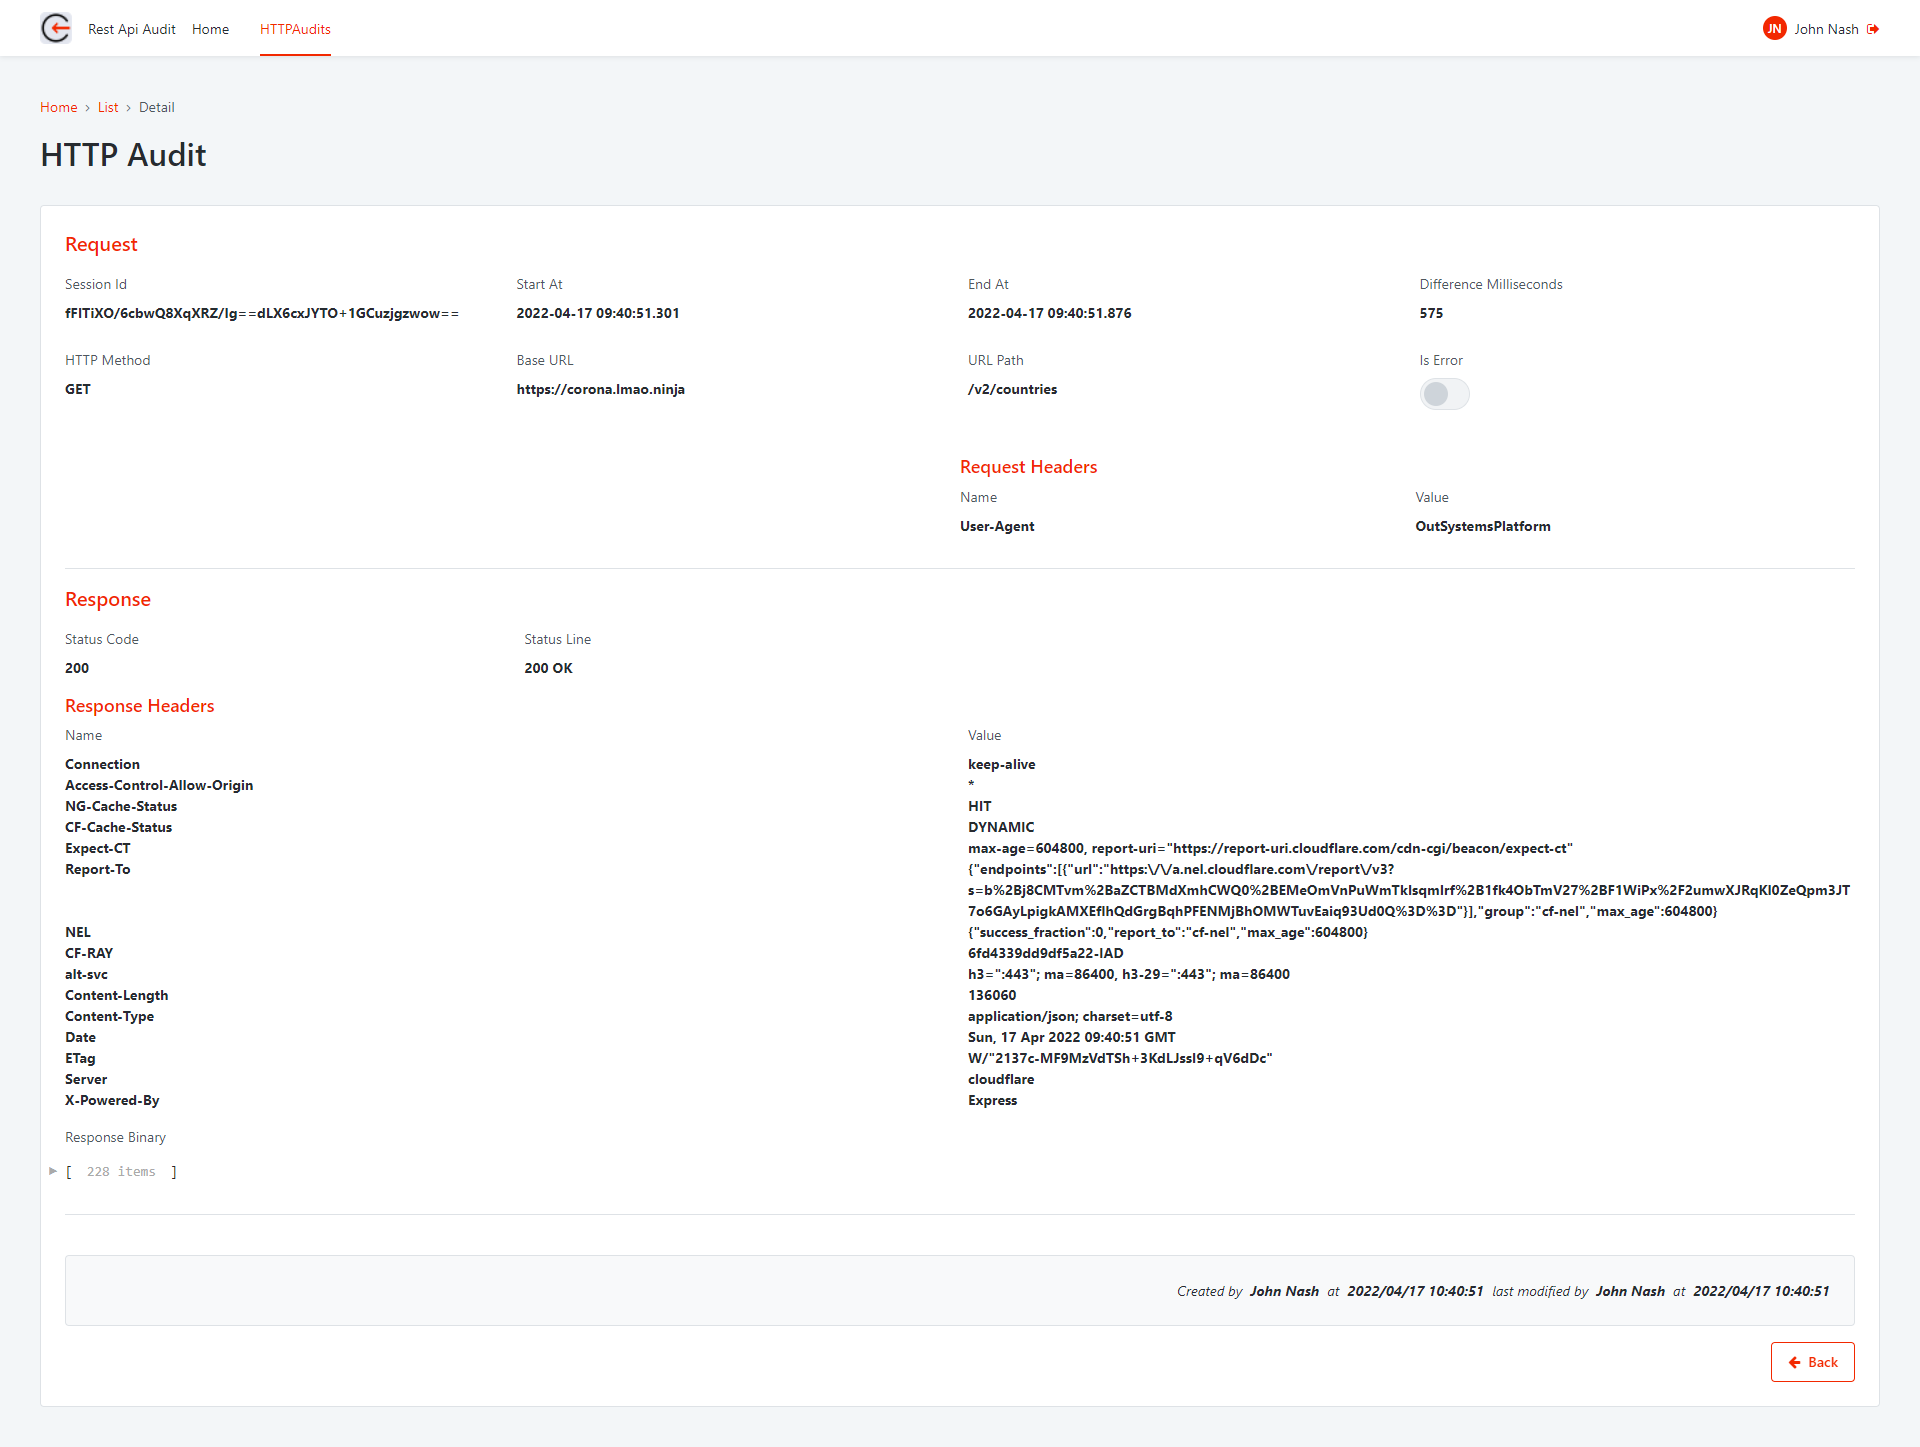Click the User-Agent header name
This screenshot has height=1447, width=1920.
tap(997, 526)
